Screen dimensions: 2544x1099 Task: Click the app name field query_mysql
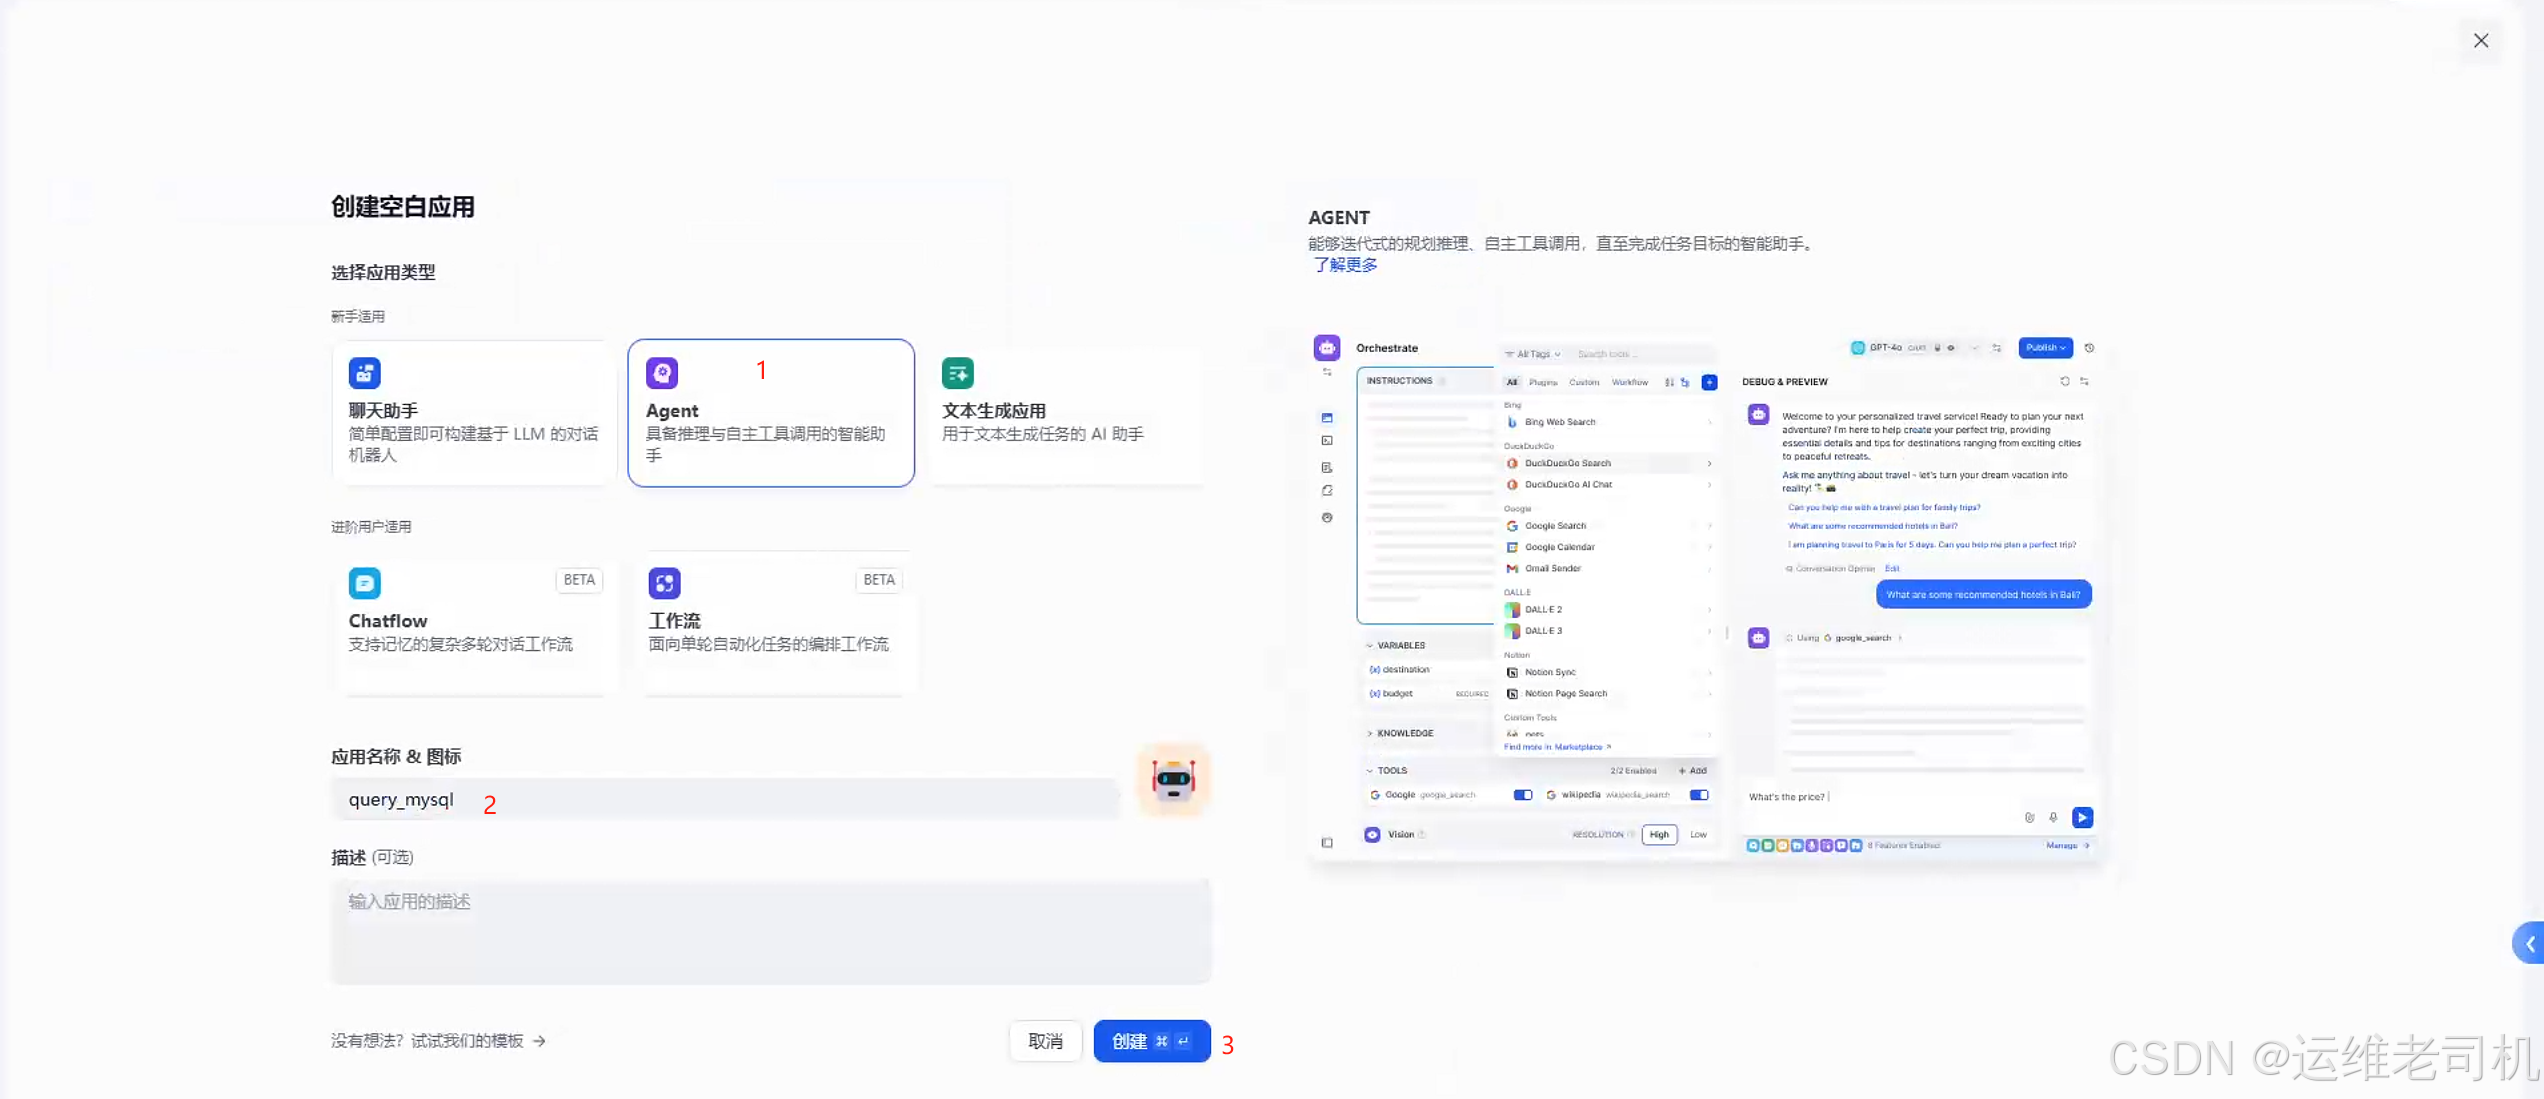[725, 800]
